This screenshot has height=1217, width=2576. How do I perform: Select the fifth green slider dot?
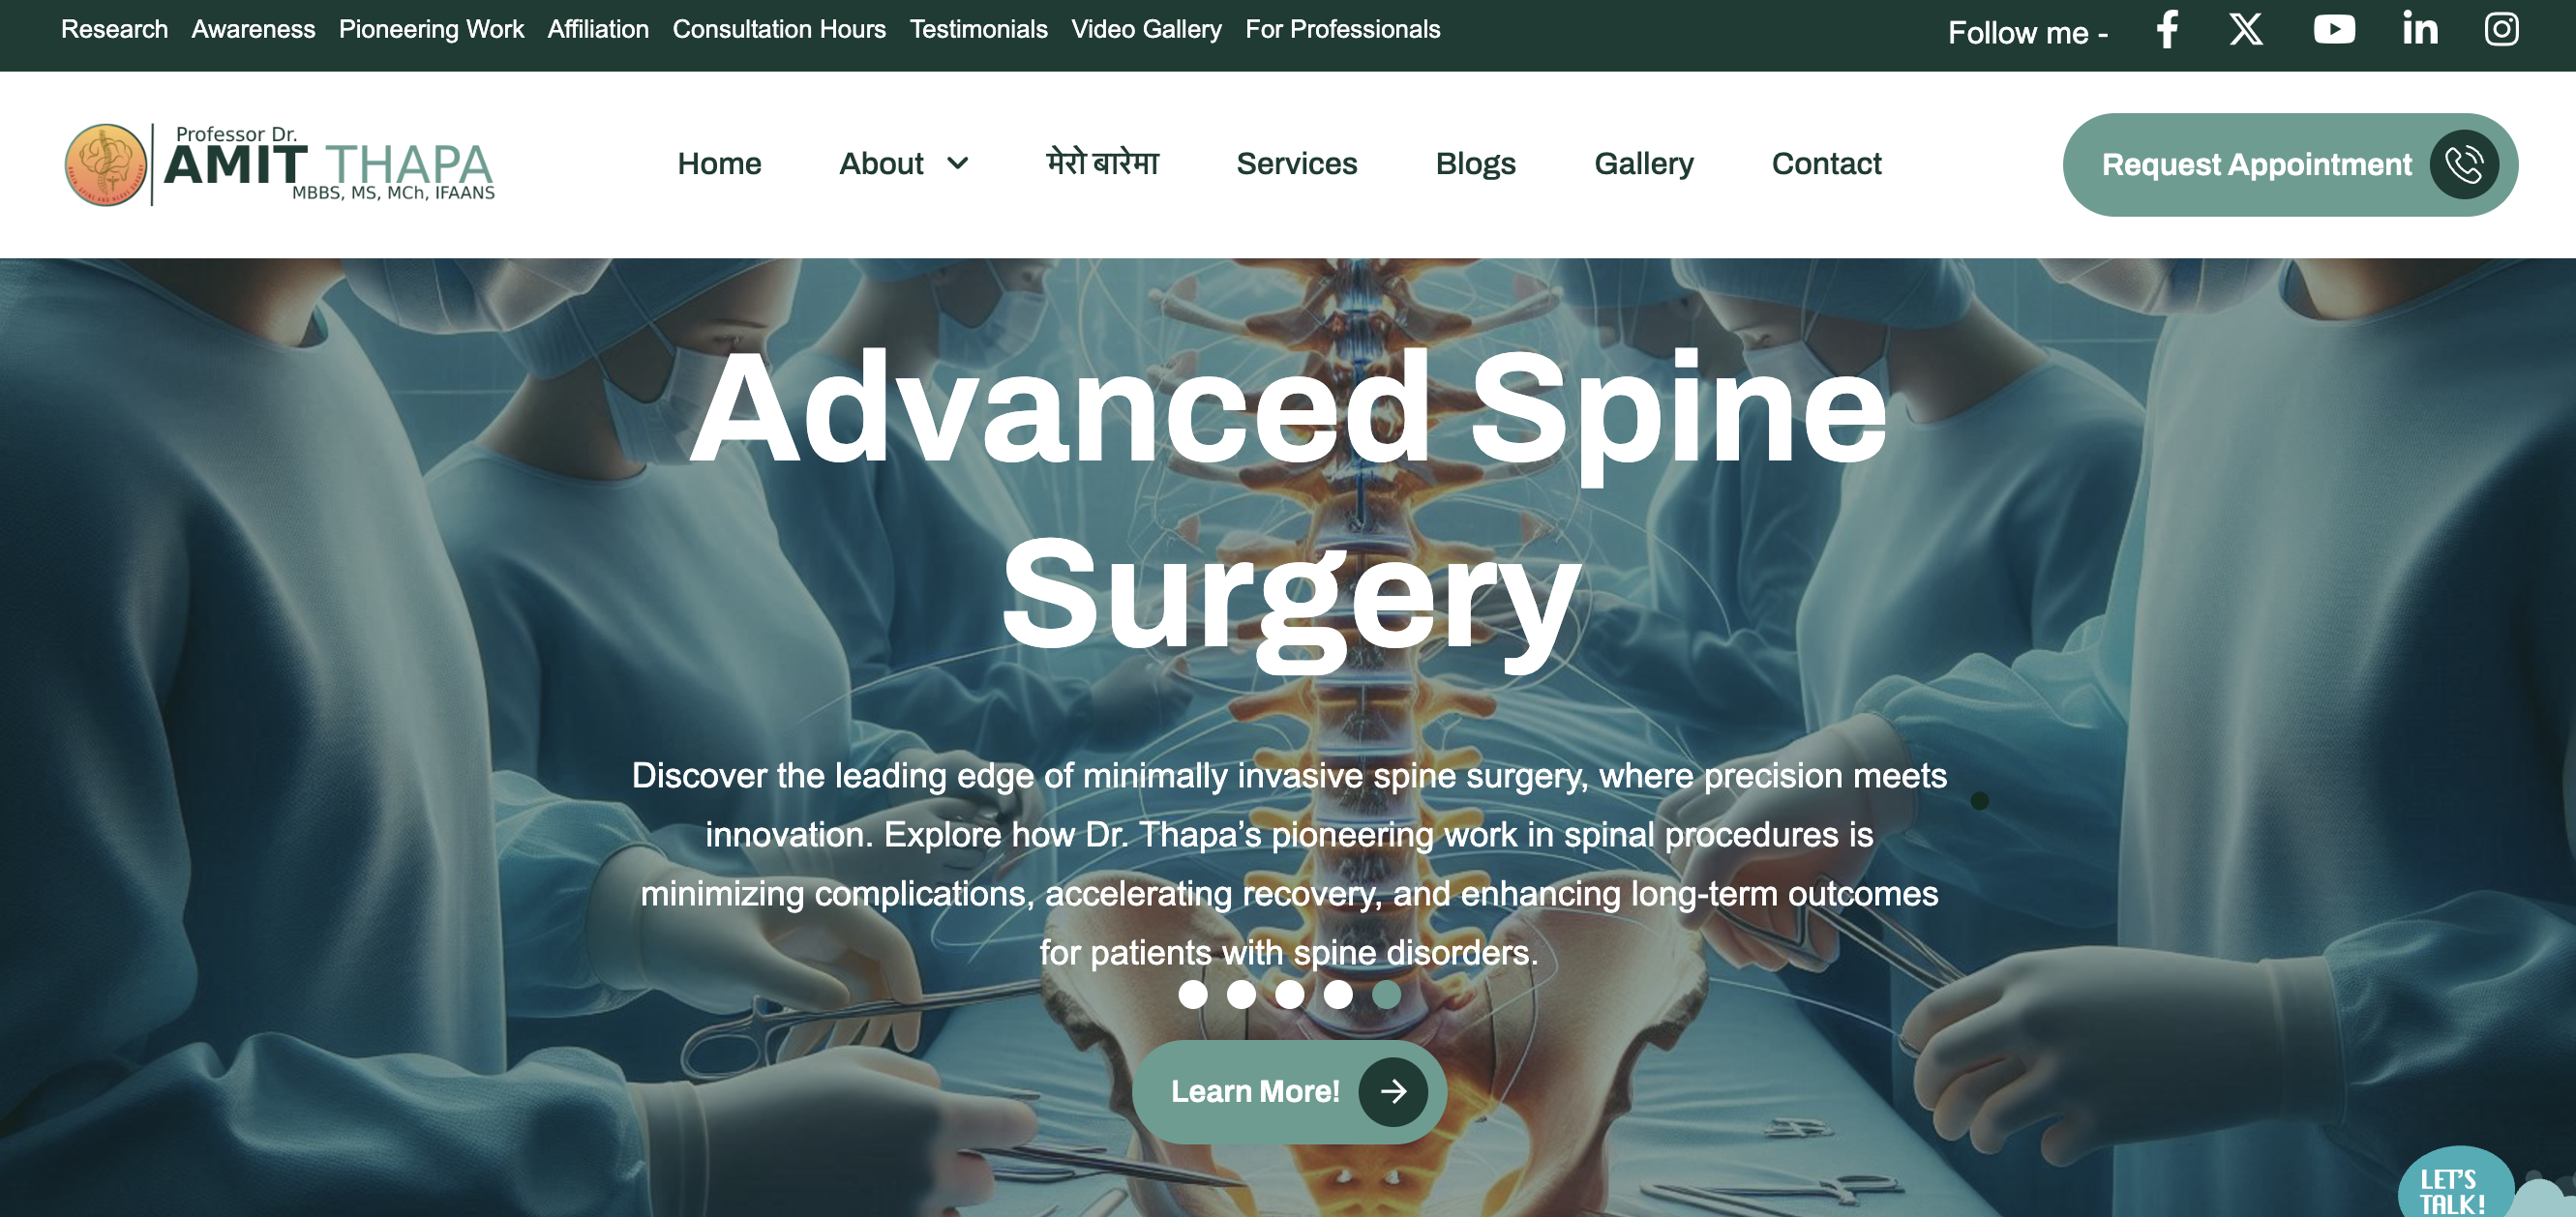pyautogui.click(x=1386, y=994)
